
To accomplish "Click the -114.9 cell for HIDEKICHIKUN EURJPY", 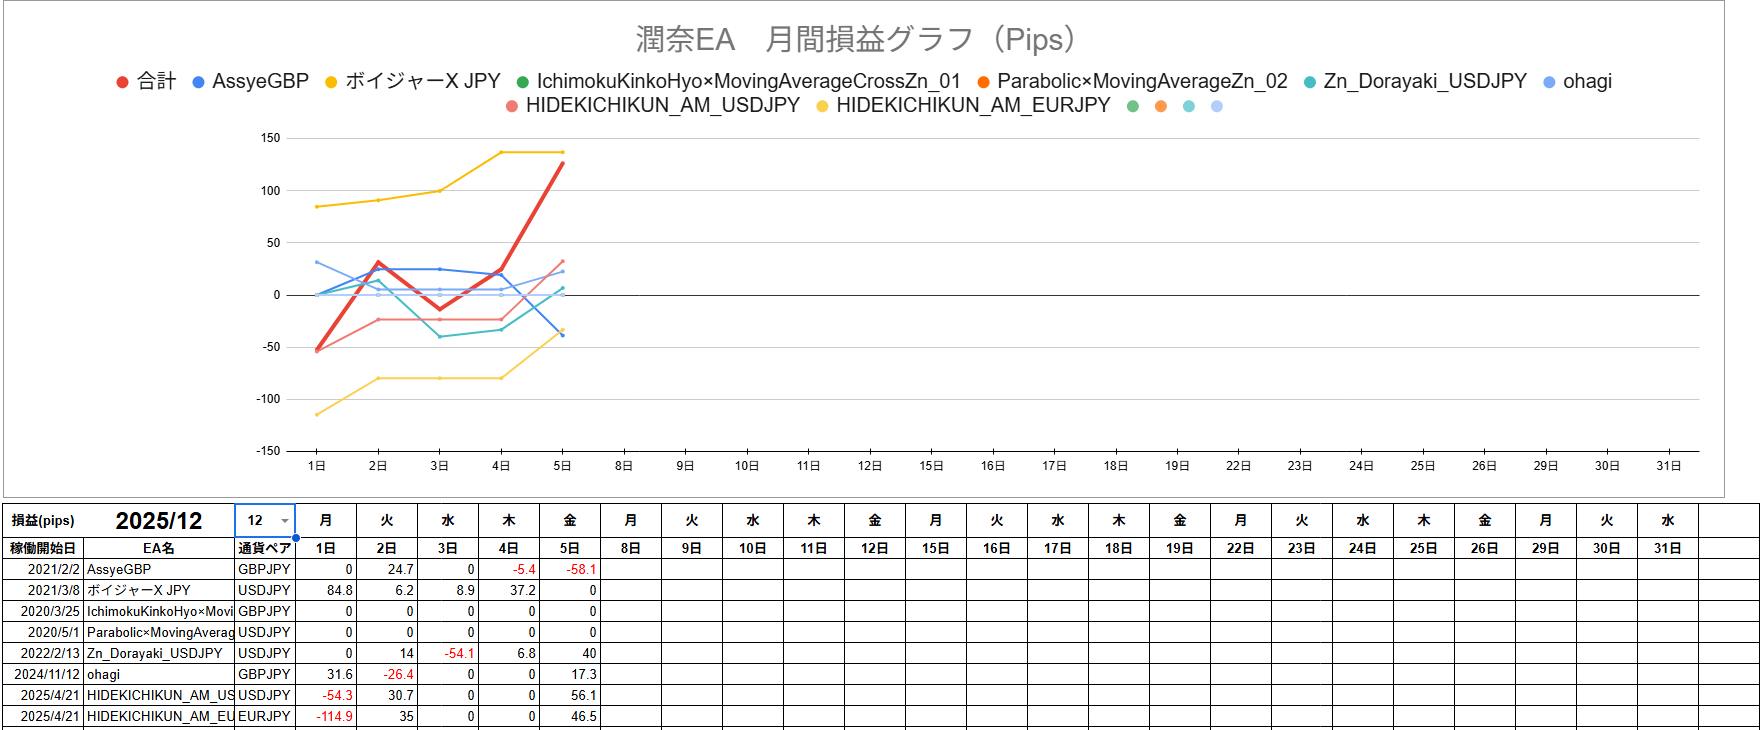I will click(326, 716).
